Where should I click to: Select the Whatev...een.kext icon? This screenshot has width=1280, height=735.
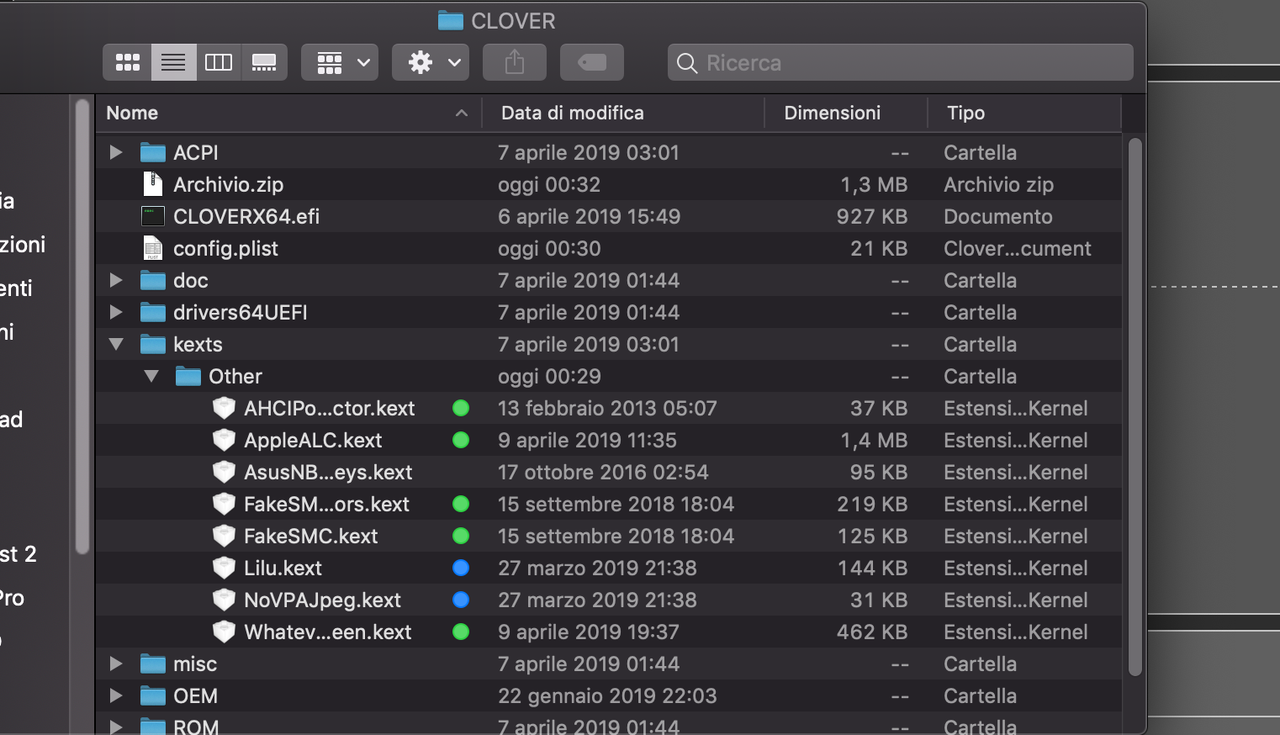coord(224,632)
